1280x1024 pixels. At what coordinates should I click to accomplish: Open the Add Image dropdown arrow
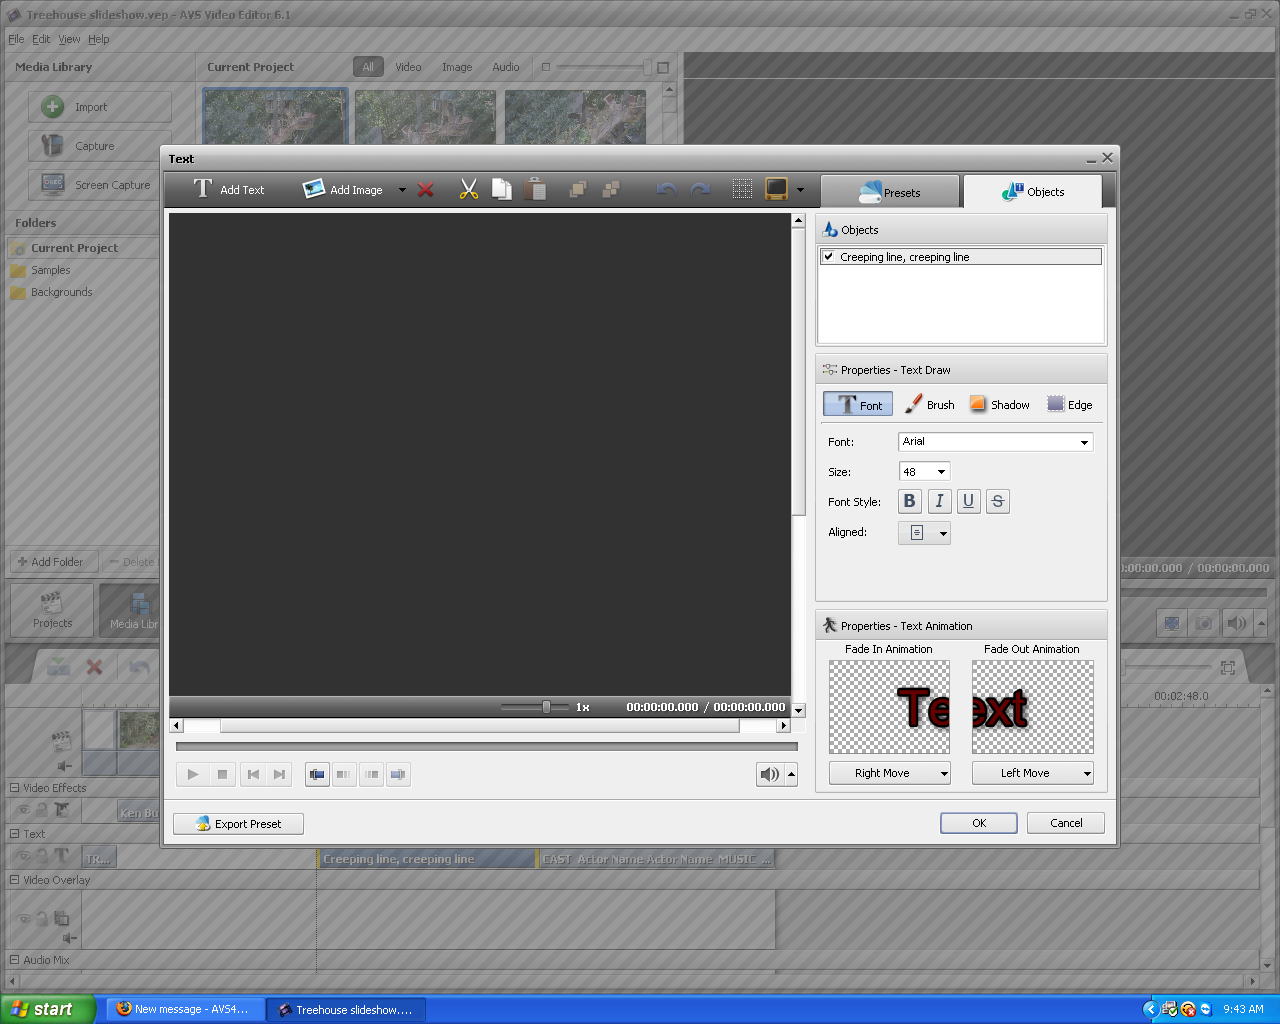[x=402, y=190]
